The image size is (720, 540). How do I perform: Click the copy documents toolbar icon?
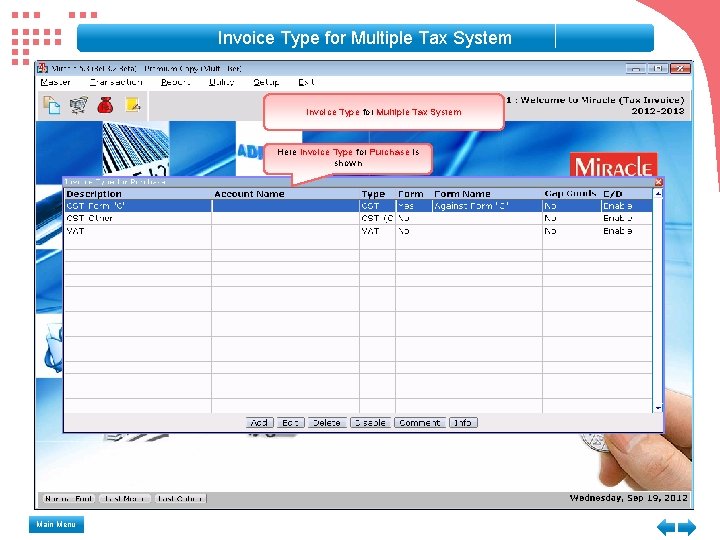(x=51, y=105)
